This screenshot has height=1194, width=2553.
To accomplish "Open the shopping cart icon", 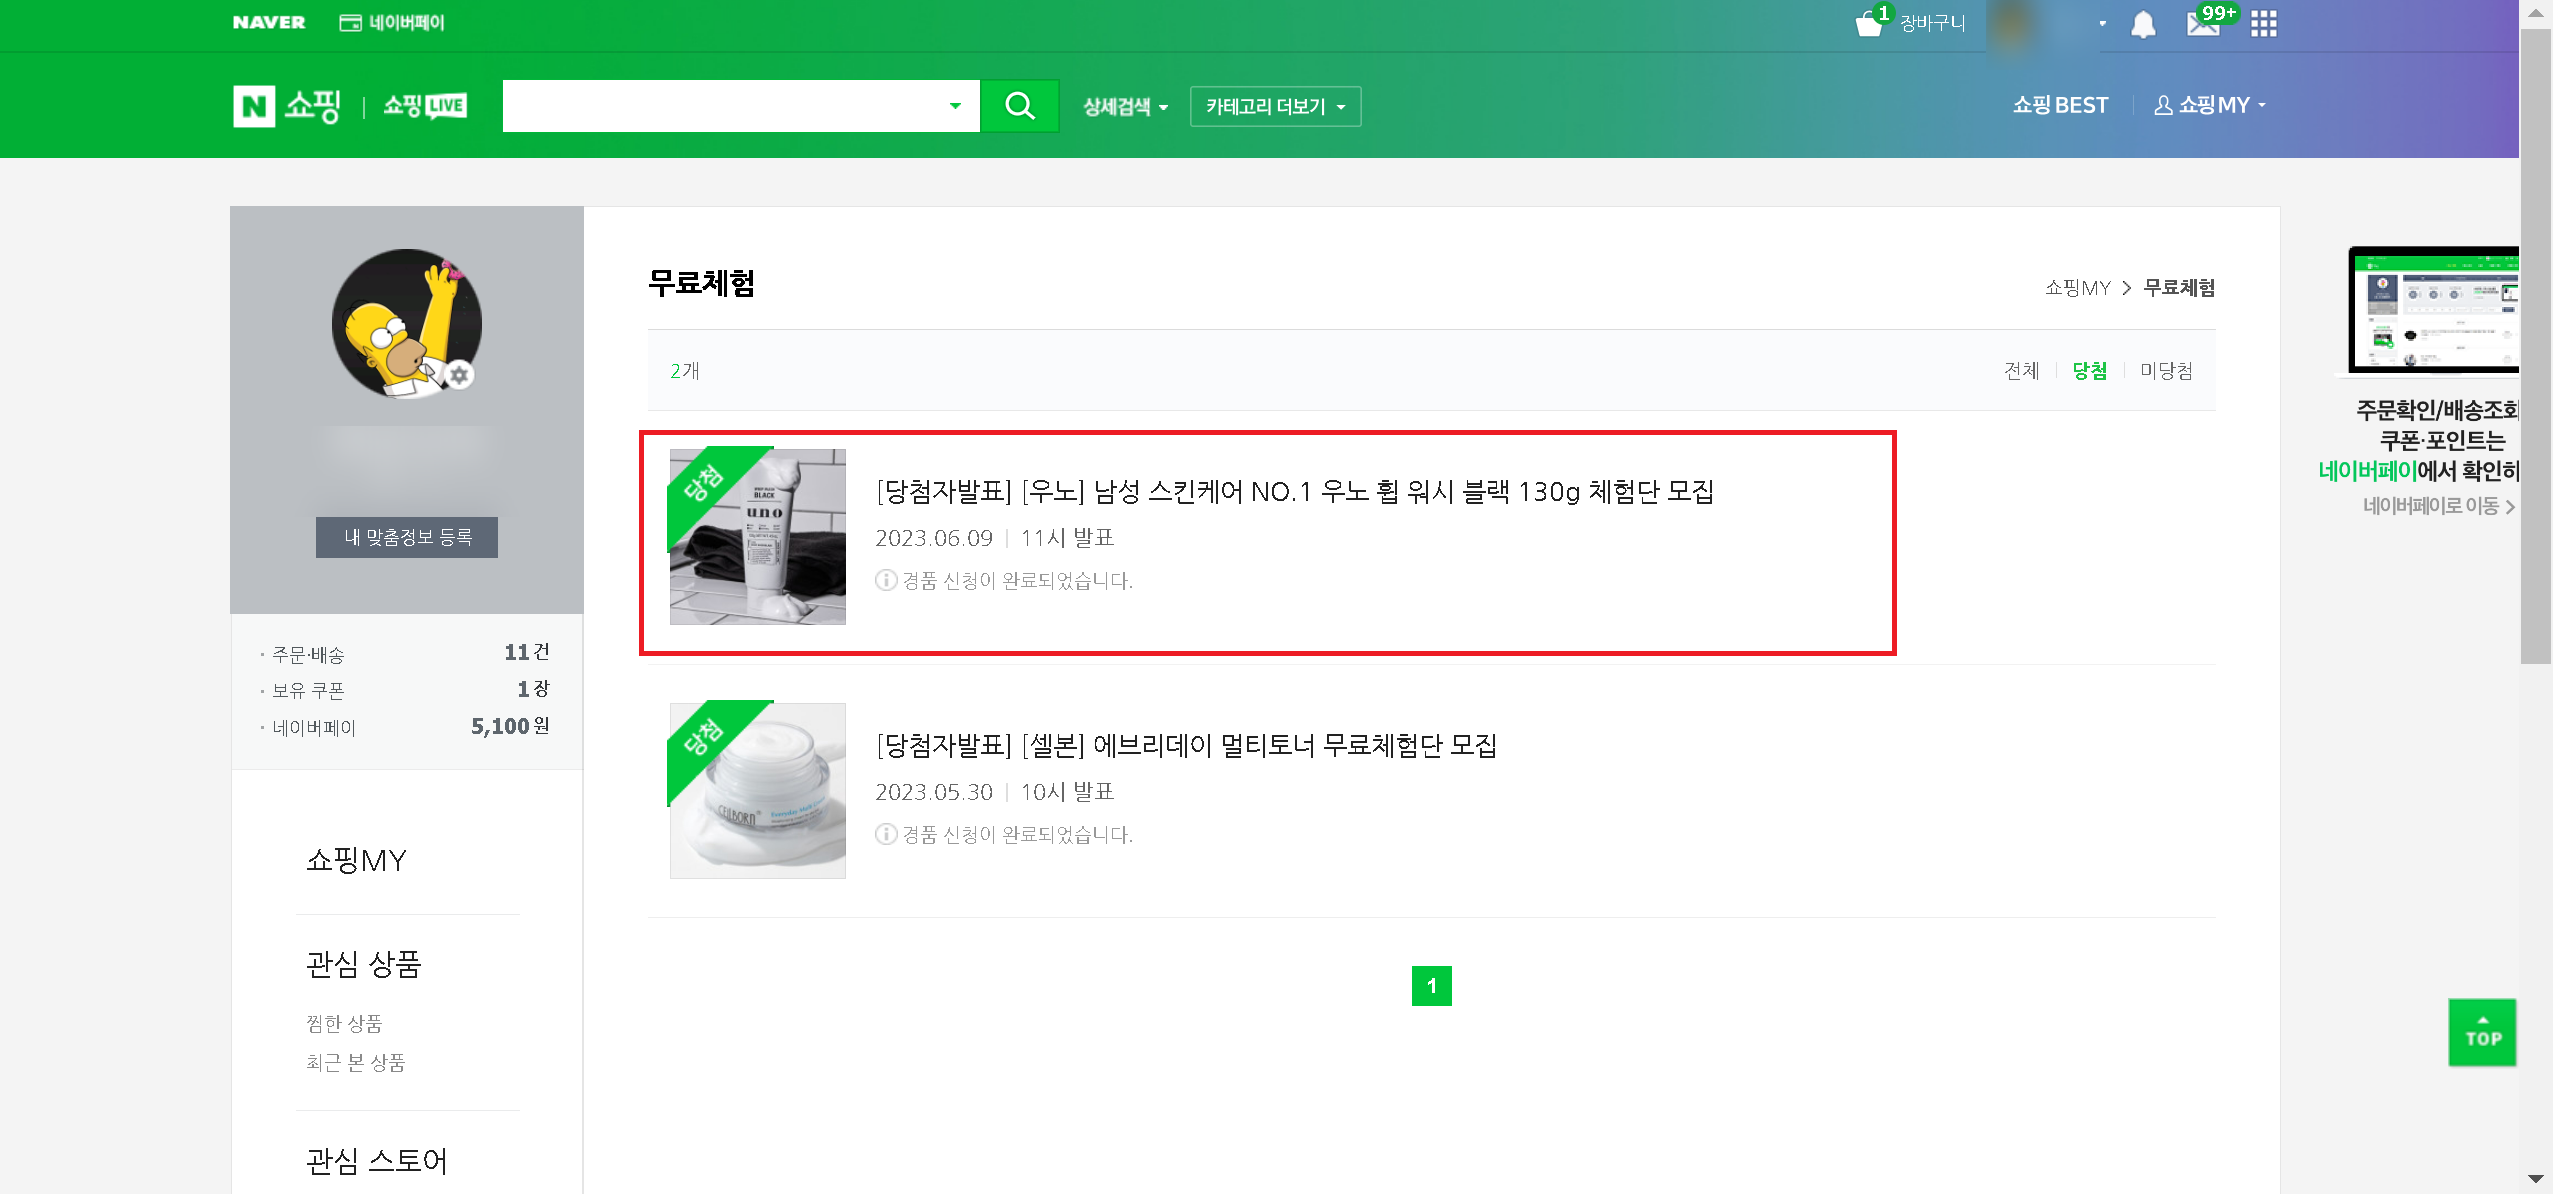I will click(x=1868, y=23).
